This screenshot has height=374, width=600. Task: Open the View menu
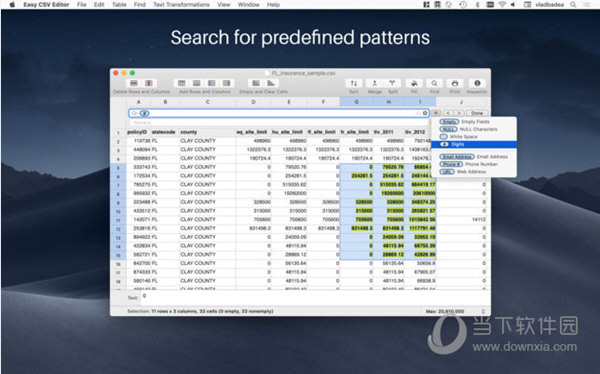[224, 5]
